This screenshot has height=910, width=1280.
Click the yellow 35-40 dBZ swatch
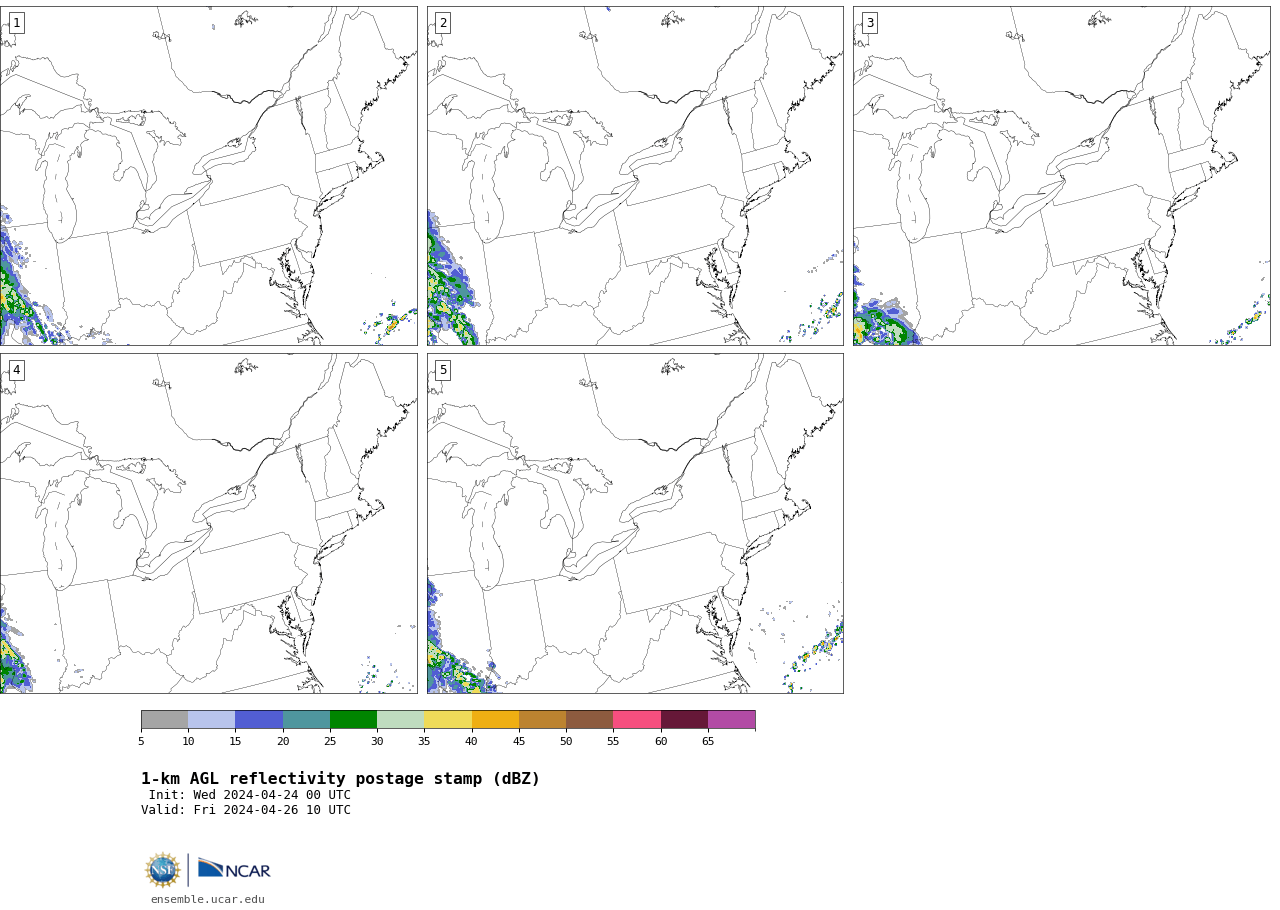point(448,720)
